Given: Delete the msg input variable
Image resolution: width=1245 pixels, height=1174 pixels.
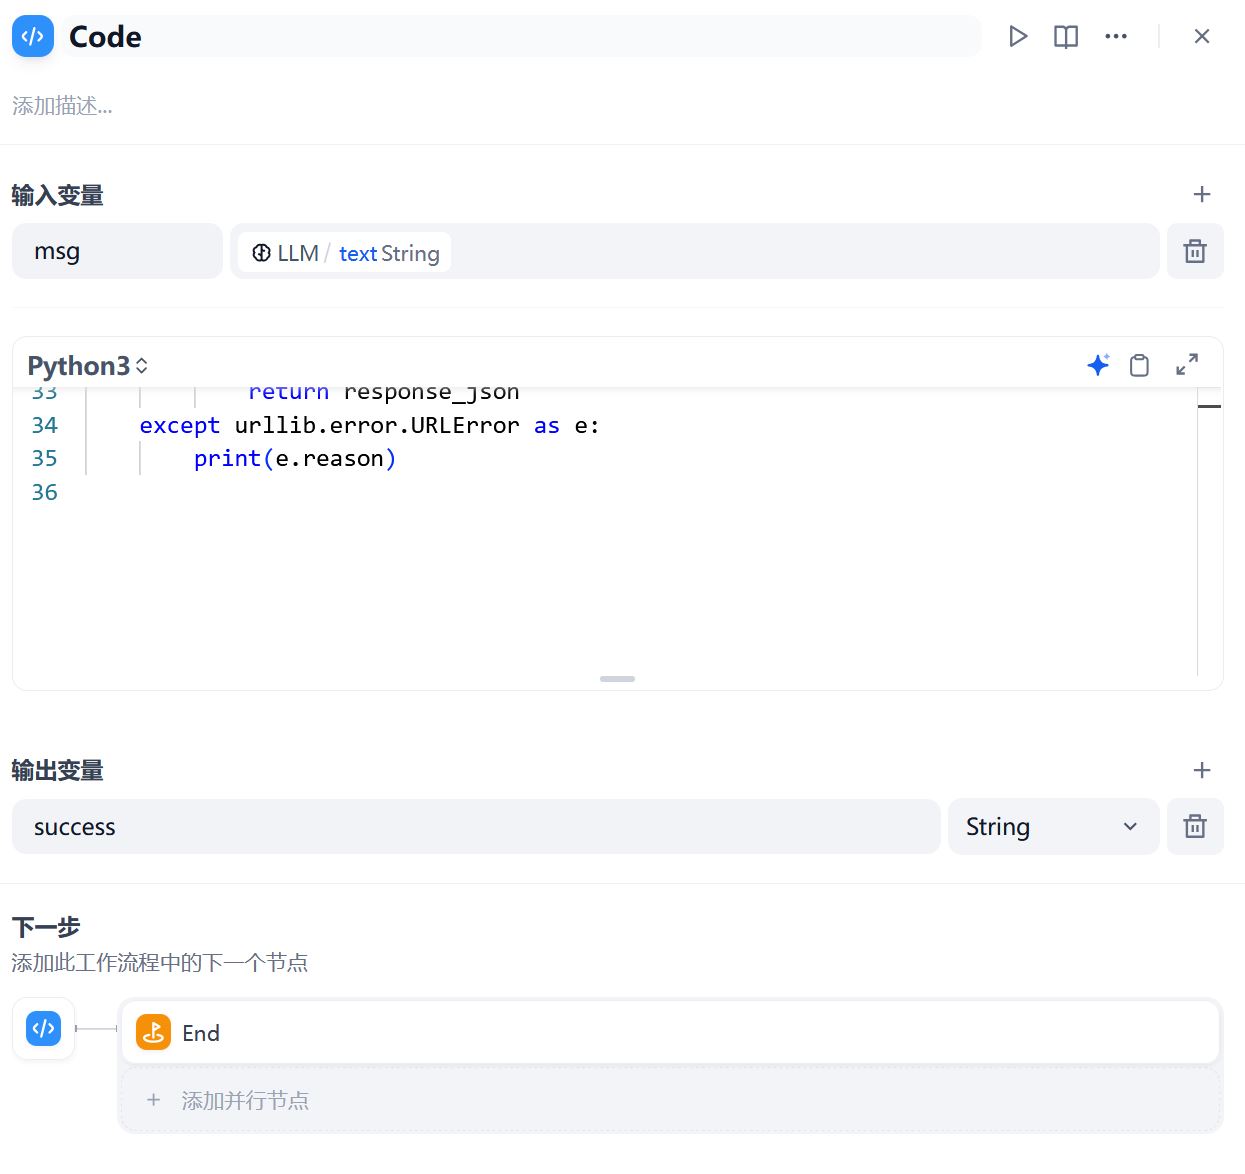Looking at the screenshot, I should (x=1195, y=252).
